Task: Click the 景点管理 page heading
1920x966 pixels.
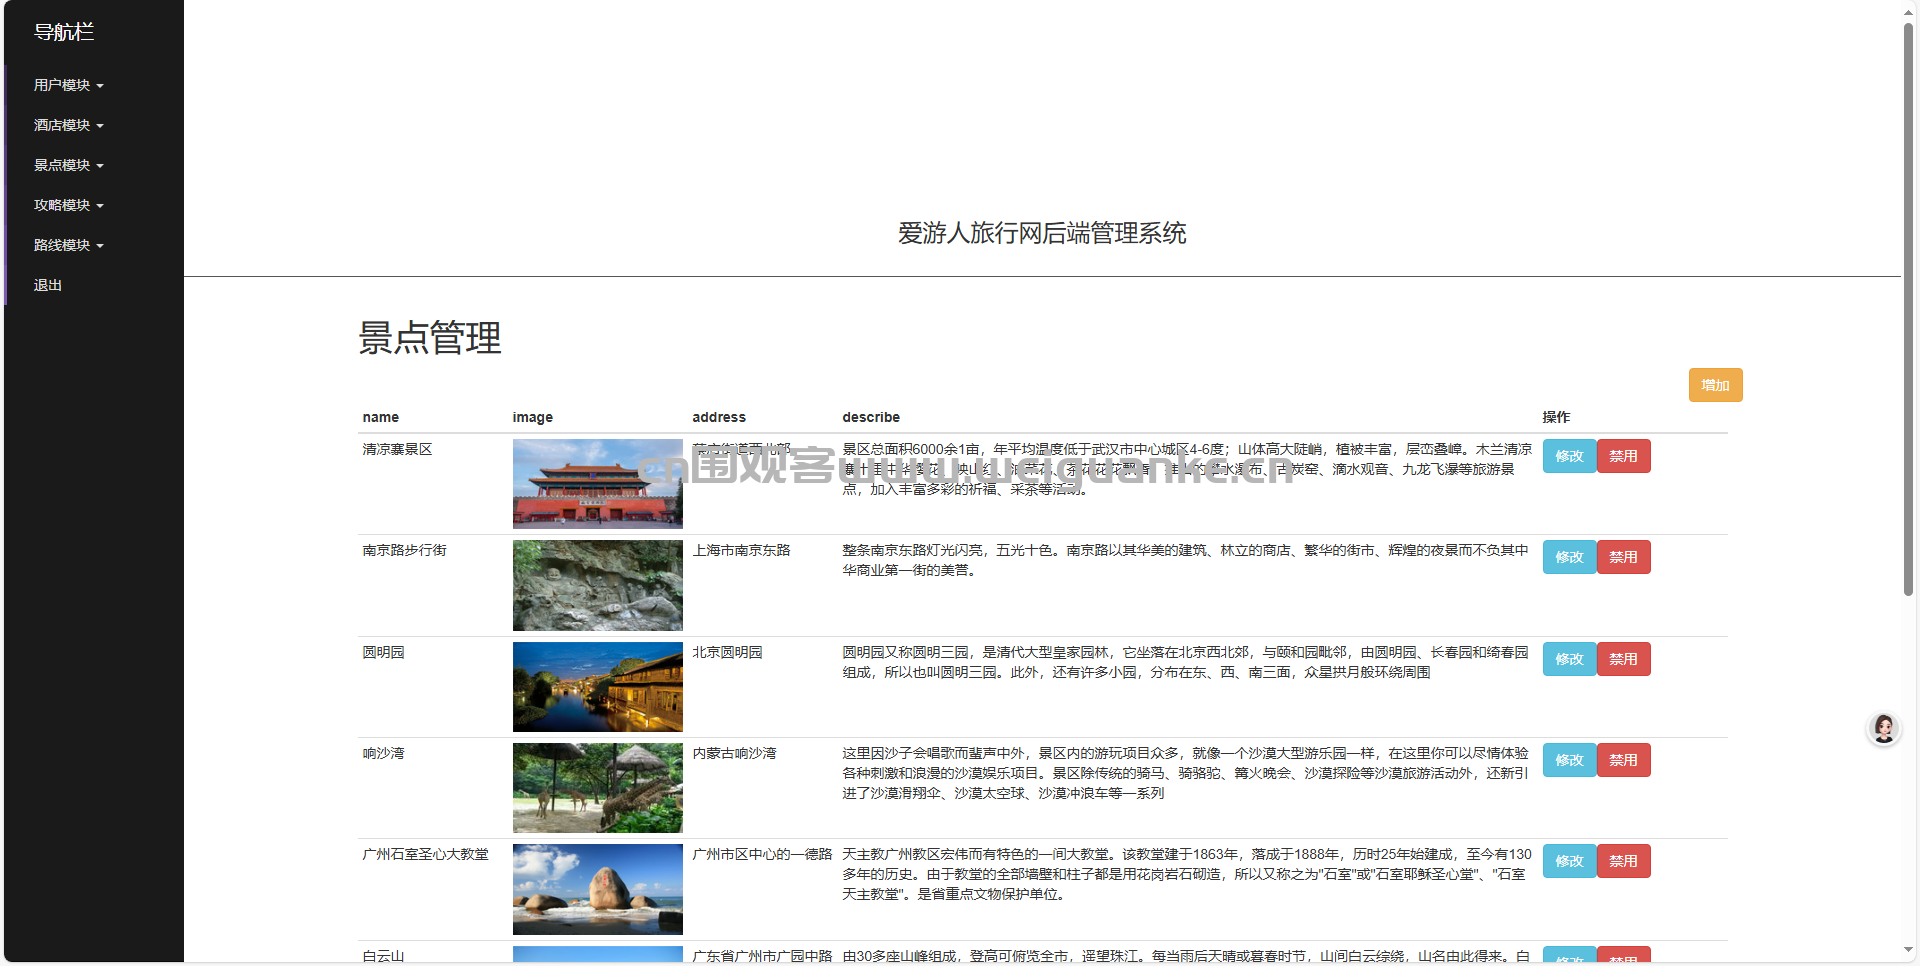Action: [430, 338]
